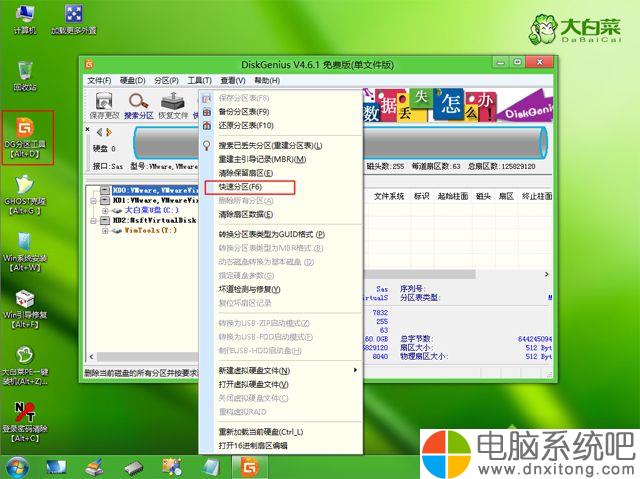Select 清除扇区数据 menu entry
Viewport: 640px width, 479px height.
click(281, 215)
